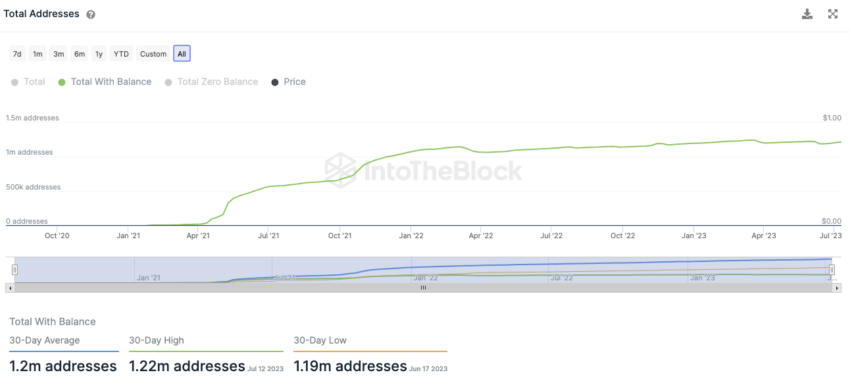Viewport: 850px width, 383px height.
Task: Click the horizontal scrollbar grip handle
Action: point(423,288)
